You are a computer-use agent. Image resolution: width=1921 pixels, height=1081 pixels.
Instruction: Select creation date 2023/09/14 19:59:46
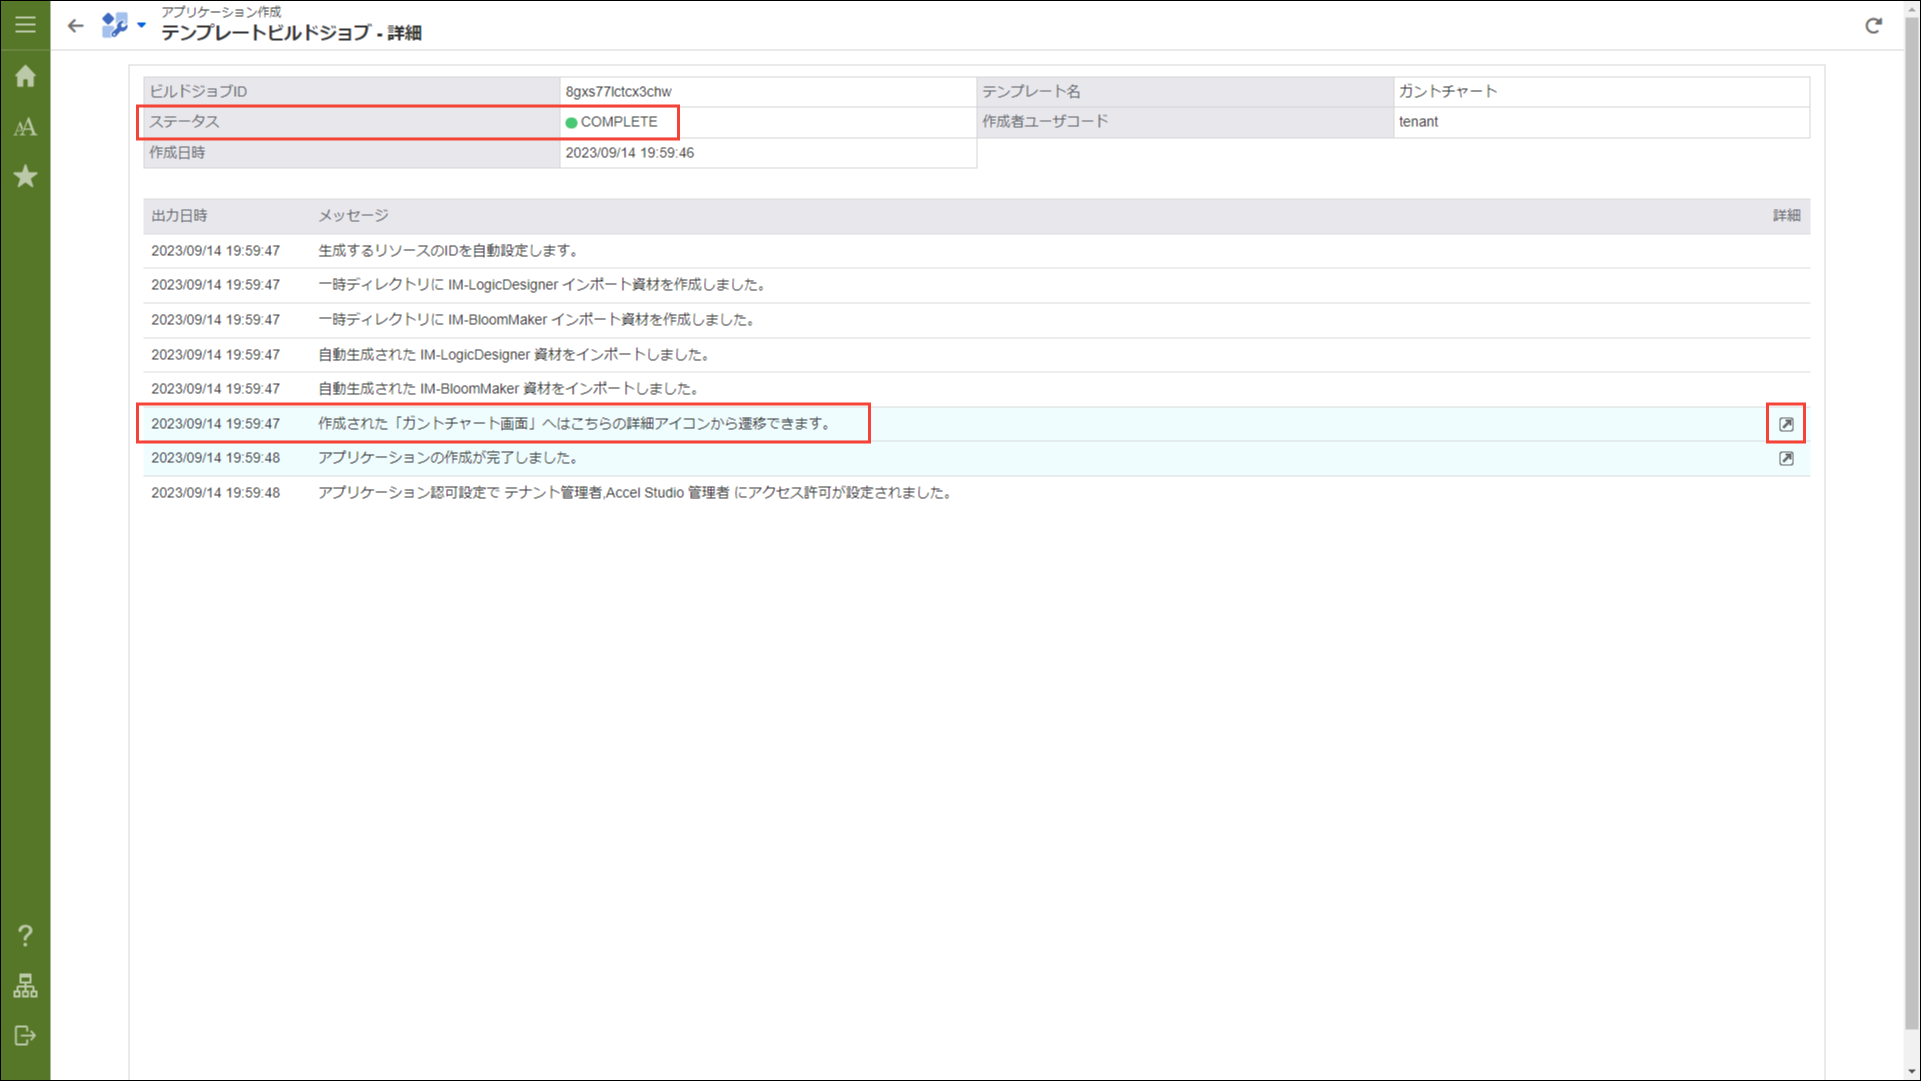click(629, 153)
